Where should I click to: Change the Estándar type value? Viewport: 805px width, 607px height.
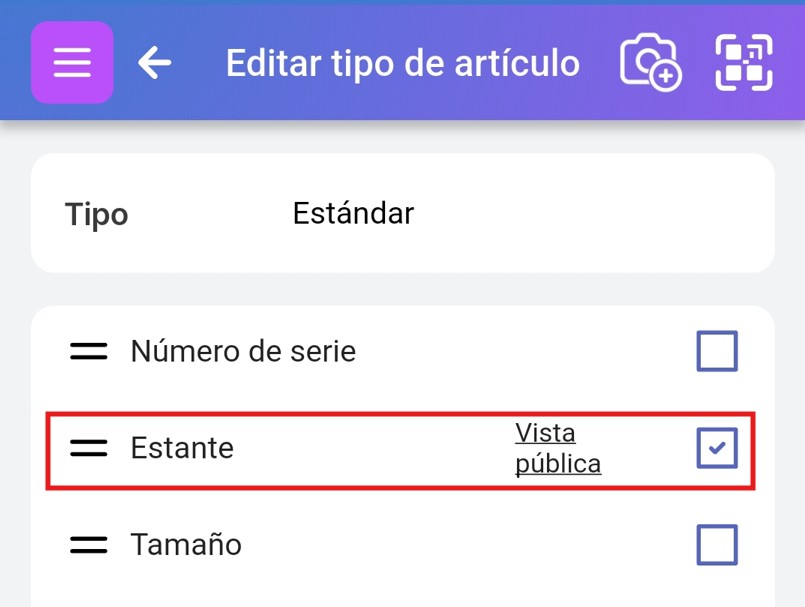353,213
